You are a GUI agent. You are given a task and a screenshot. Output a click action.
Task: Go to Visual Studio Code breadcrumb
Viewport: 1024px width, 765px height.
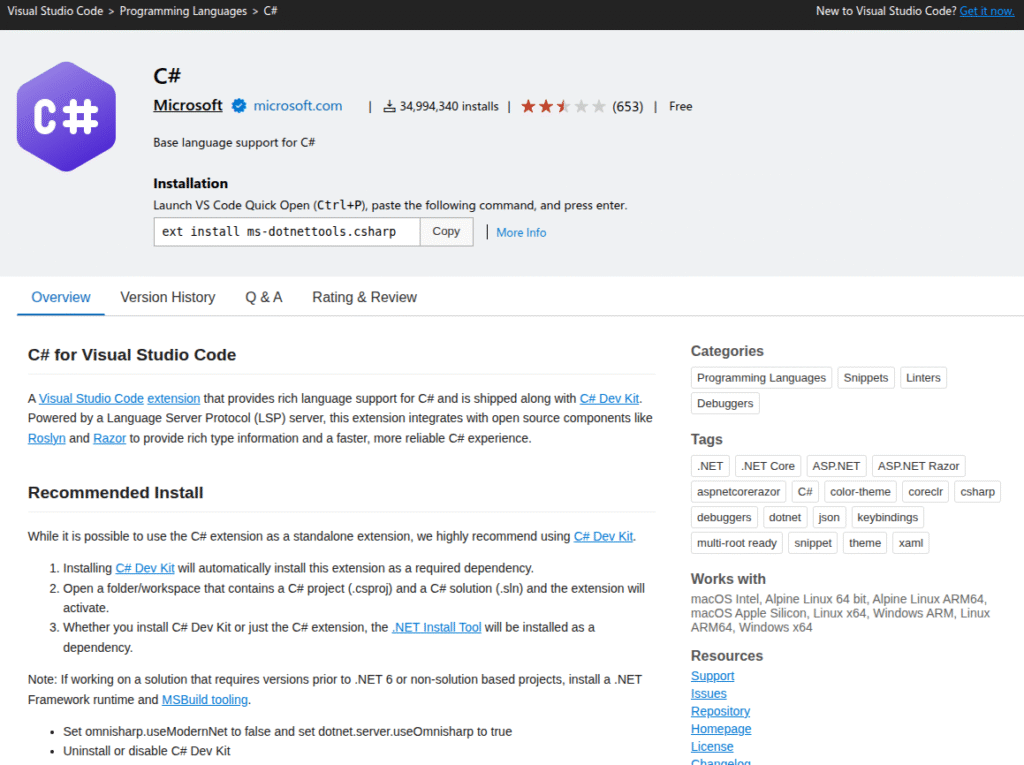56,11
